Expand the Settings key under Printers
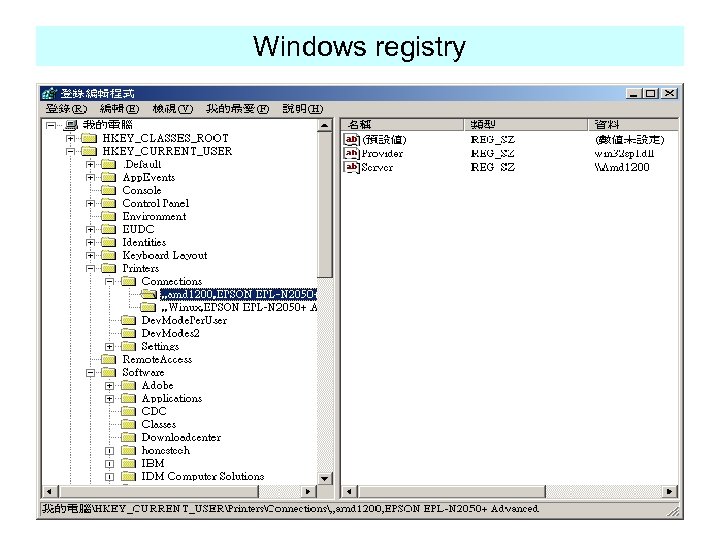 [109, 346]
